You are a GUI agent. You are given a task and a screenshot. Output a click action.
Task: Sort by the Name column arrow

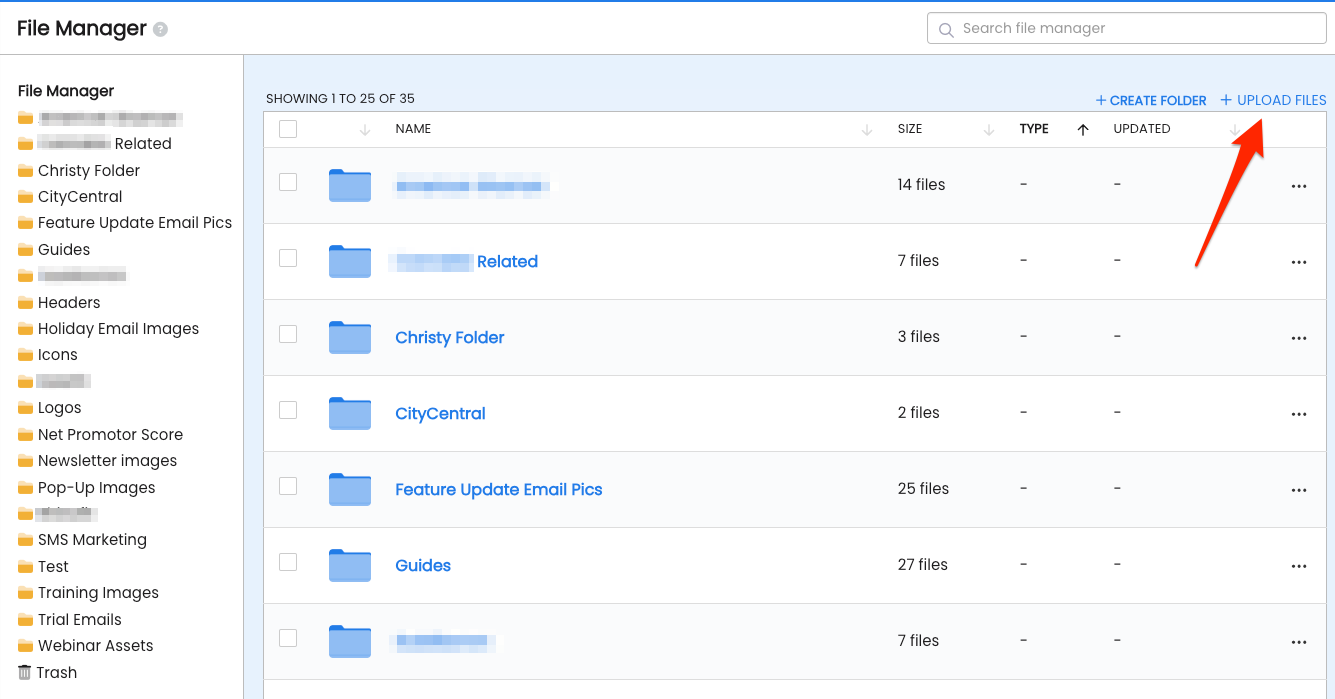point(866,130)
